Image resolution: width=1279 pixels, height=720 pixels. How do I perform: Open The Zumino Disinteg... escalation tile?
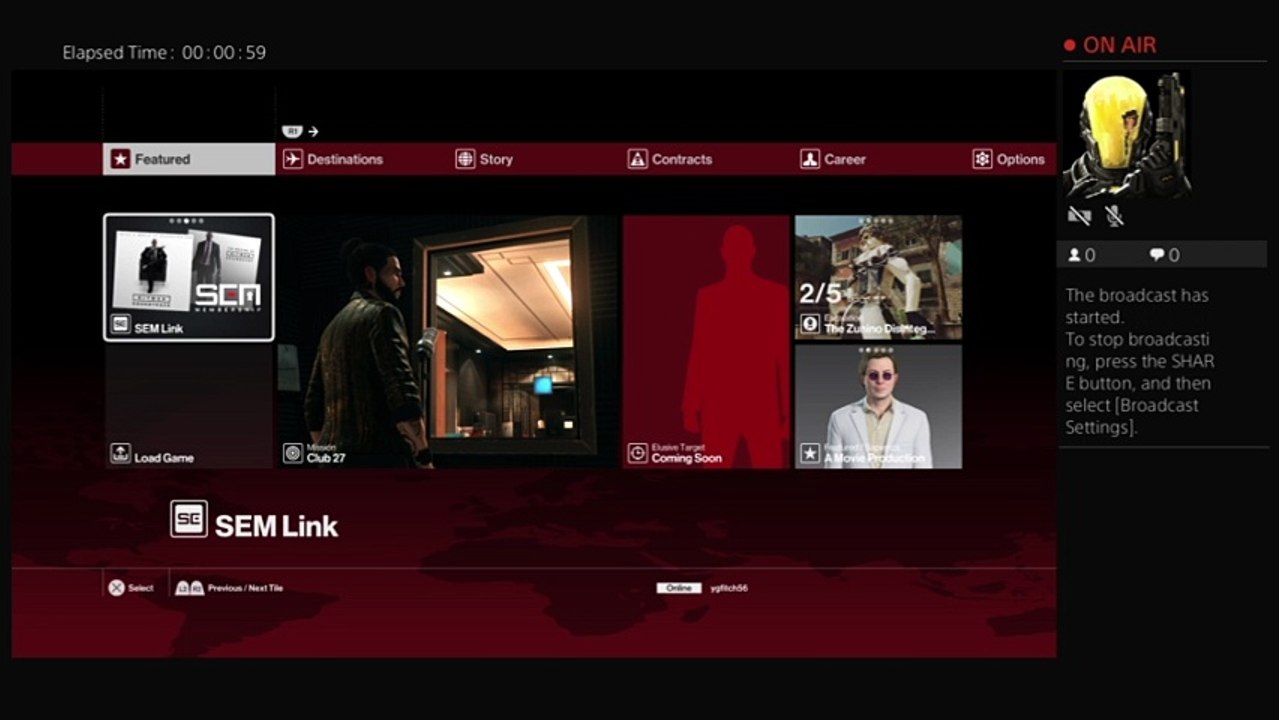[x=878, y=277]
